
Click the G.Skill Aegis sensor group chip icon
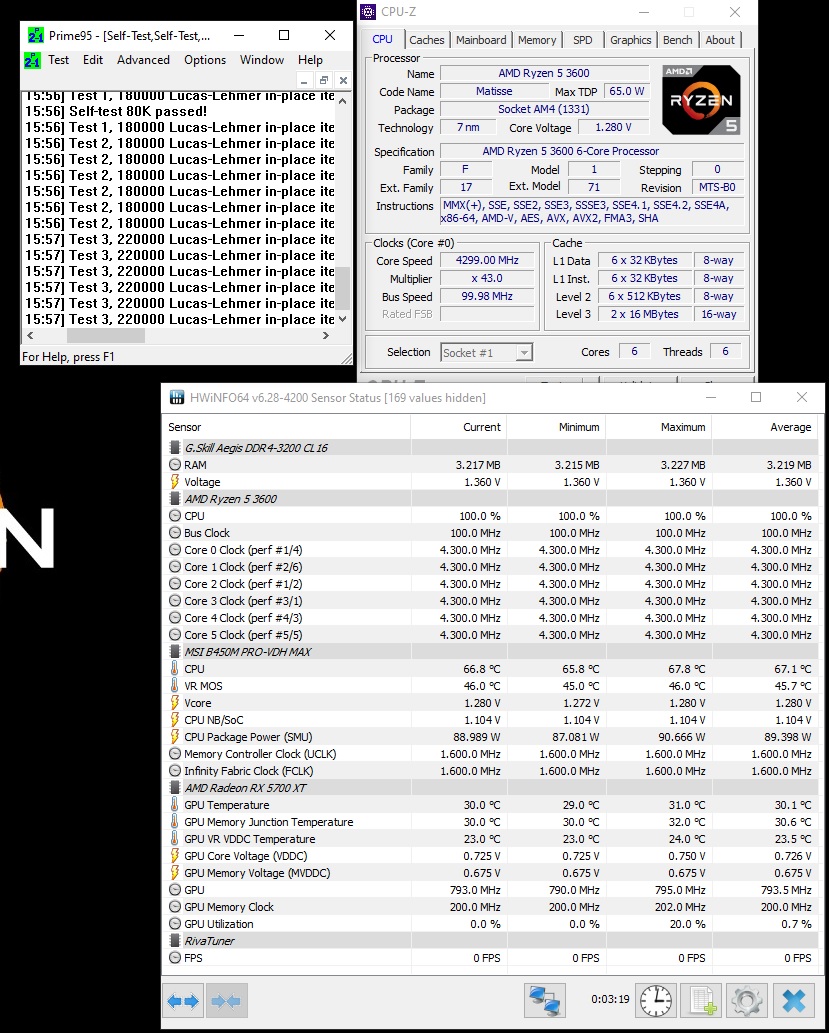[x=175, y=448]
